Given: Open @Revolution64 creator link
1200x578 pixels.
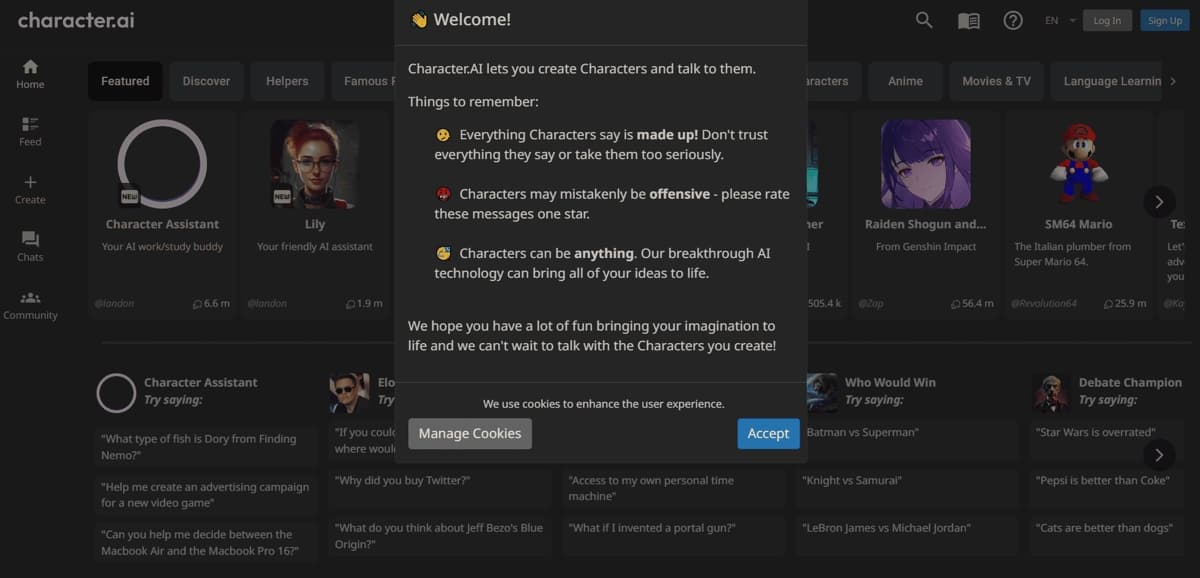Looking at the screenshot, I should pos(1044,303).
